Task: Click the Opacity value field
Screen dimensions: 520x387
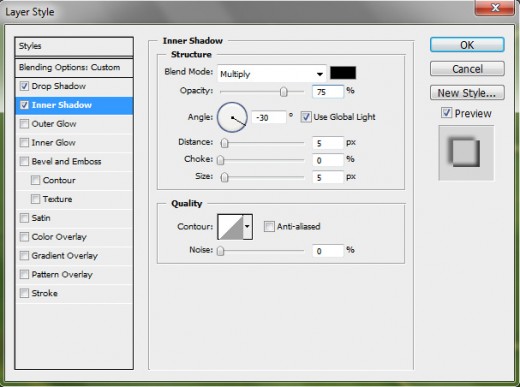Action: pyautogui.click(x=328, y=92)
